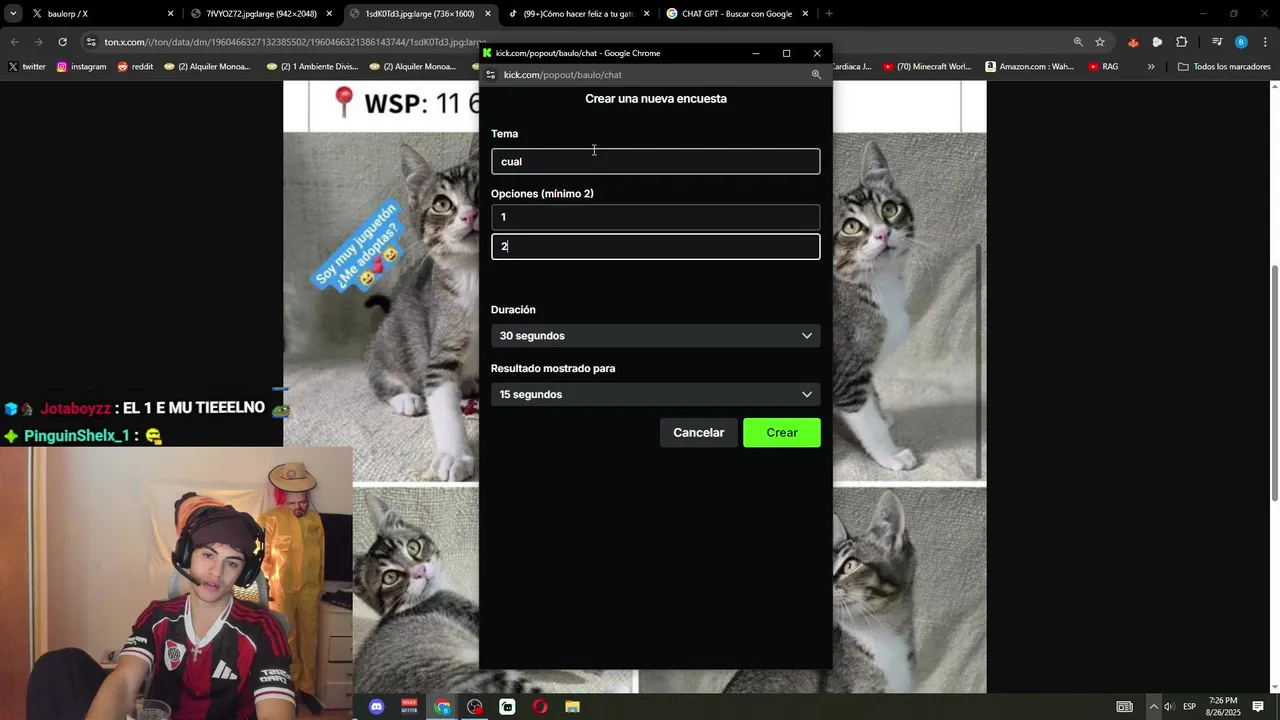Open a new tab with plus button
This screenshot has width=1280, height=720.
(x=829, y=14)
